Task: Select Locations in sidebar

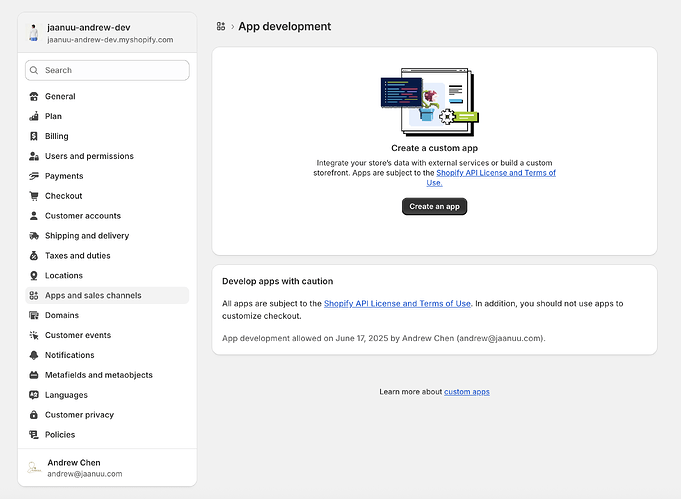Action: tap(107, 276)
